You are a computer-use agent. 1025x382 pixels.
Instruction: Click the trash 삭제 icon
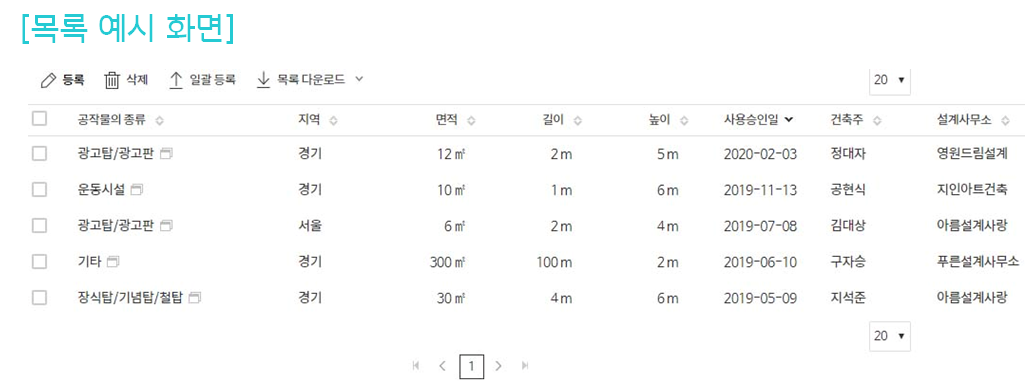click(112, 80)
